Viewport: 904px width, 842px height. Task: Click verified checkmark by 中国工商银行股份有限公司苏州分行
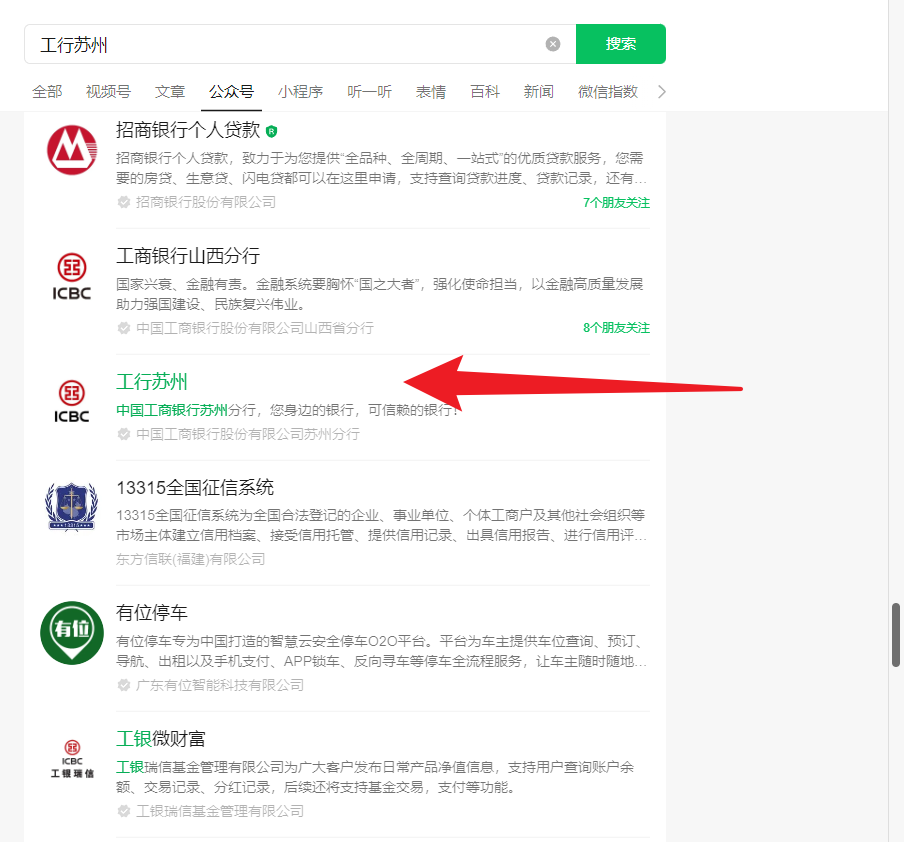(x=123, y=434)
